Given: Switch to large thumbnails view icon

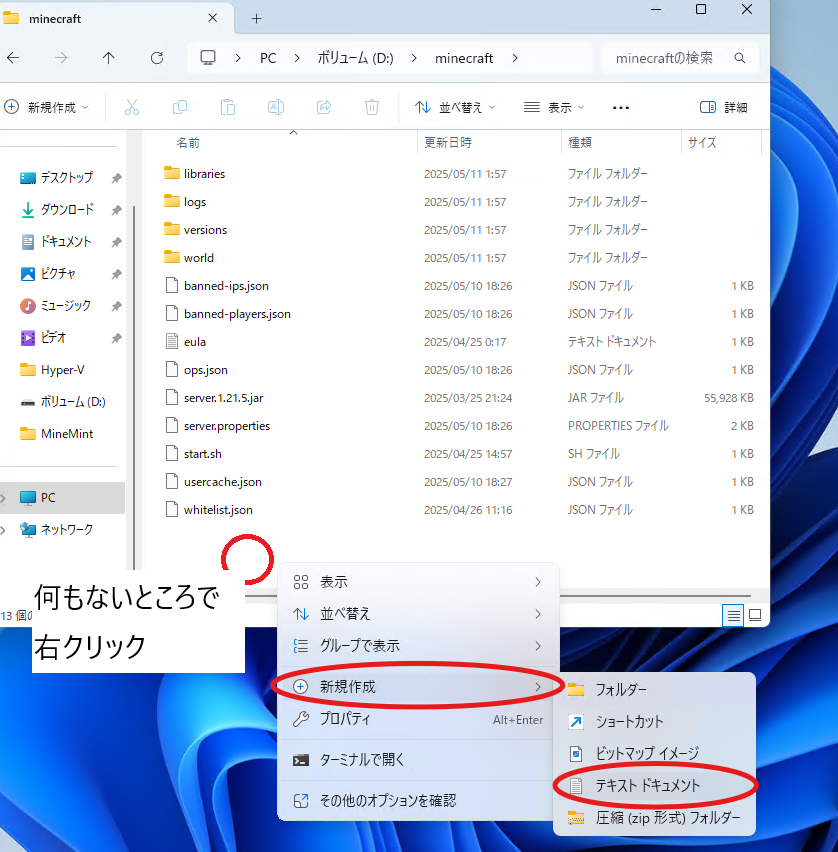Looking at the screenshot, I should tap(755, 615).
